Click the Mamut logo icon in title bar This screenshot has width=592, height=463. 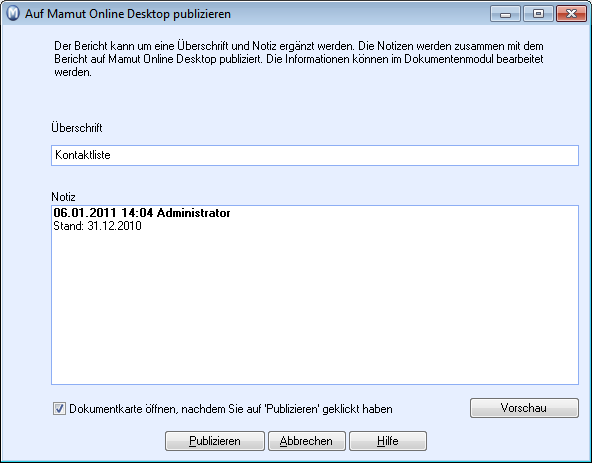13,13
